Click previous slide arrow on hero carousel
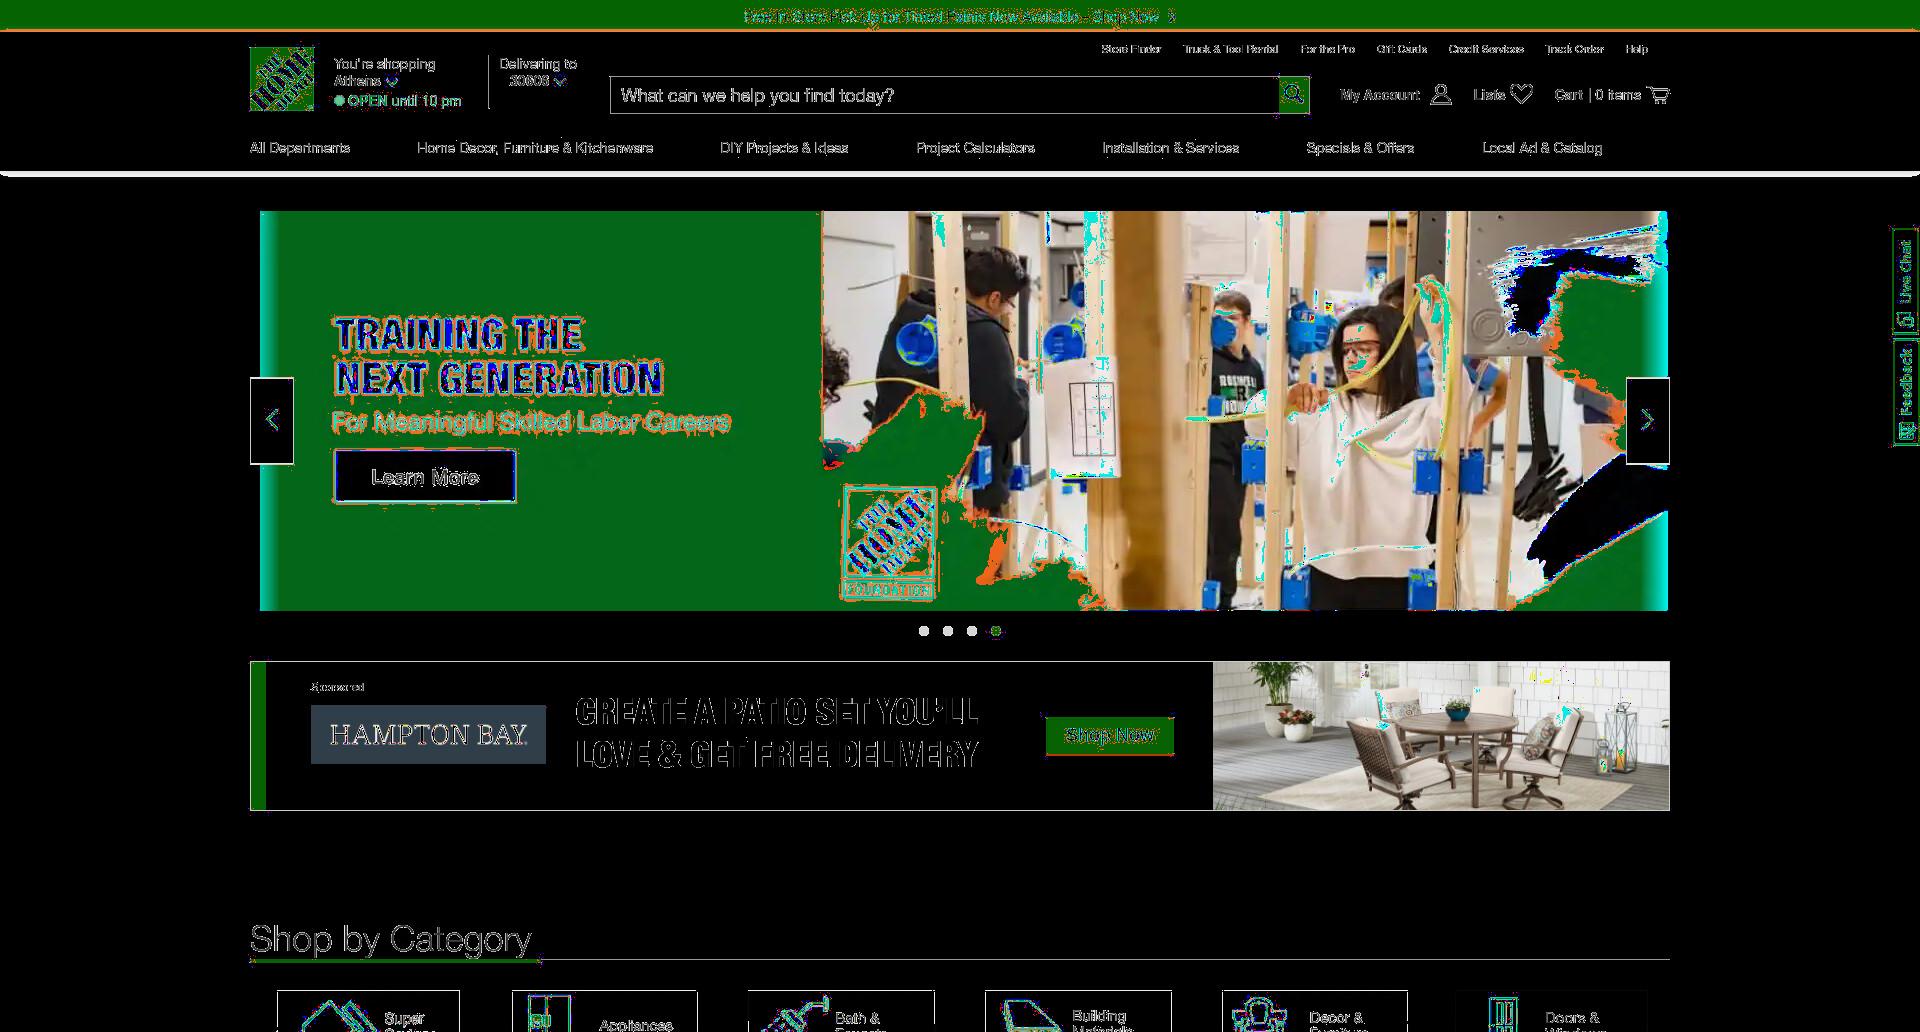The height and width of the screenshot is (1032, 1920). coord(272,421)
